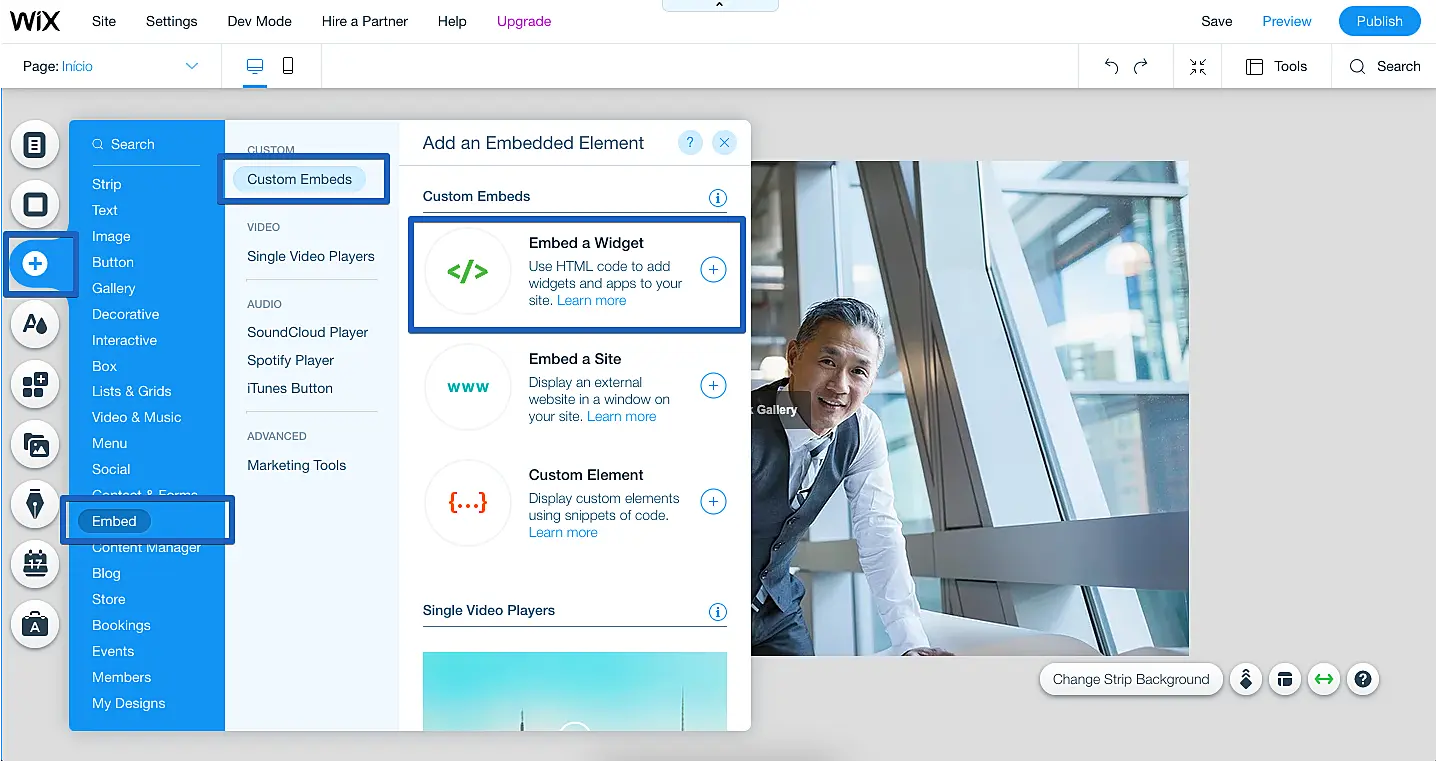Viewport: 1436px width, 761px height.
Task: Select Marketing Tools subcategory
Action: point(297,465)
